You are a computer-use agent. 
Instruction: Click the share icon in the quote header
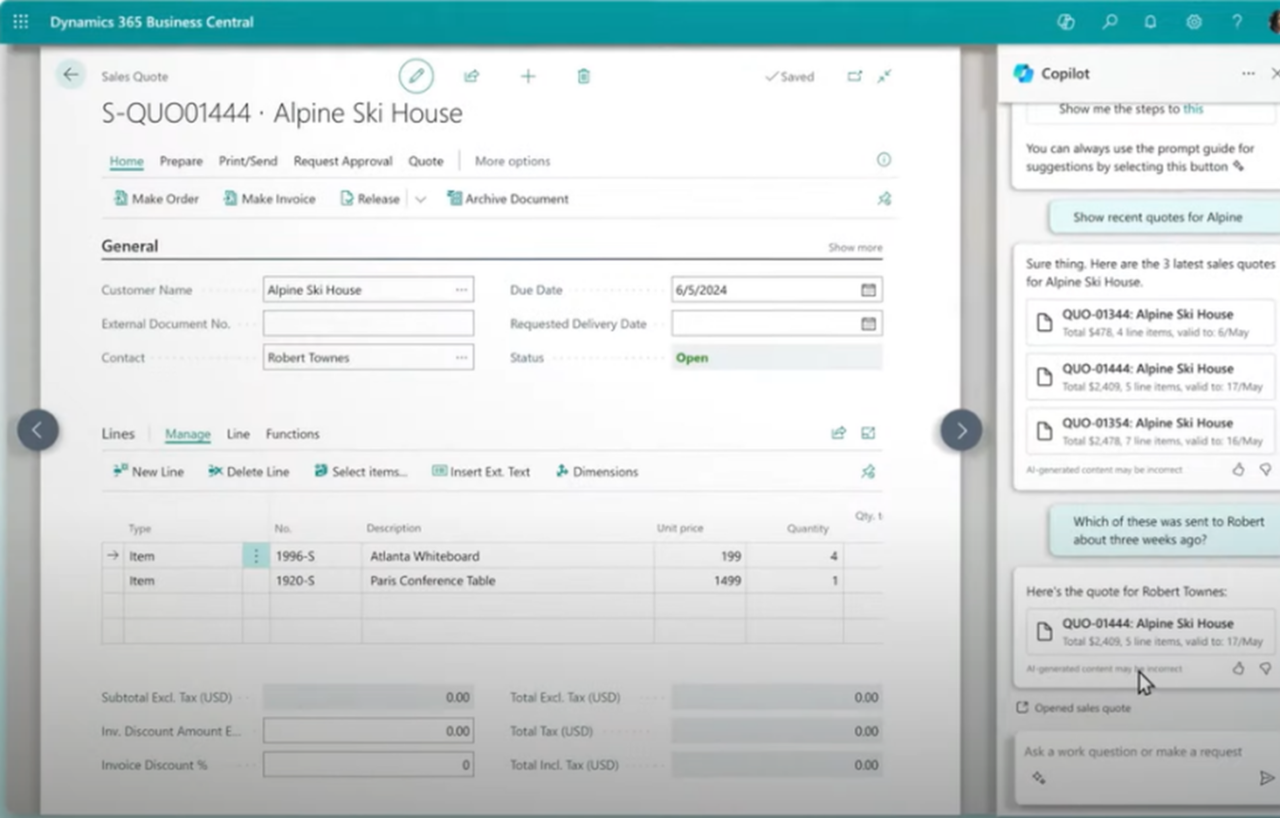click(471, 76)
